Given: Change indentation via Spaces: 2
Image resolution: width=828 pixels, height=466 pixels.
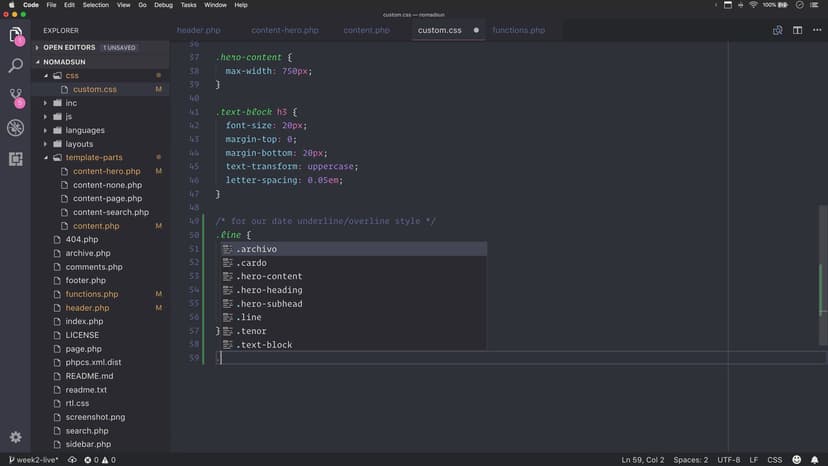Looking at the screenshot, I should (690, 460).
